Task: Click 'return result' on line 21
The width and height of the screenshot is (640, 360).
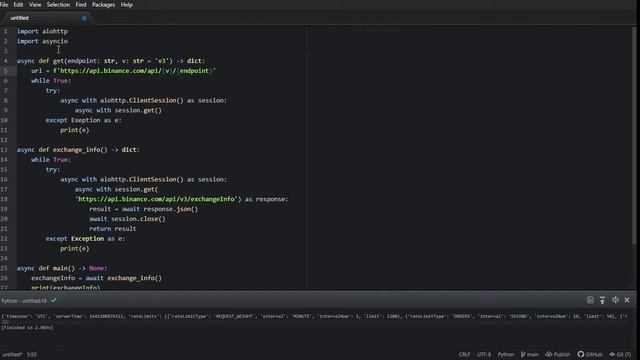Action: (113, 229)
